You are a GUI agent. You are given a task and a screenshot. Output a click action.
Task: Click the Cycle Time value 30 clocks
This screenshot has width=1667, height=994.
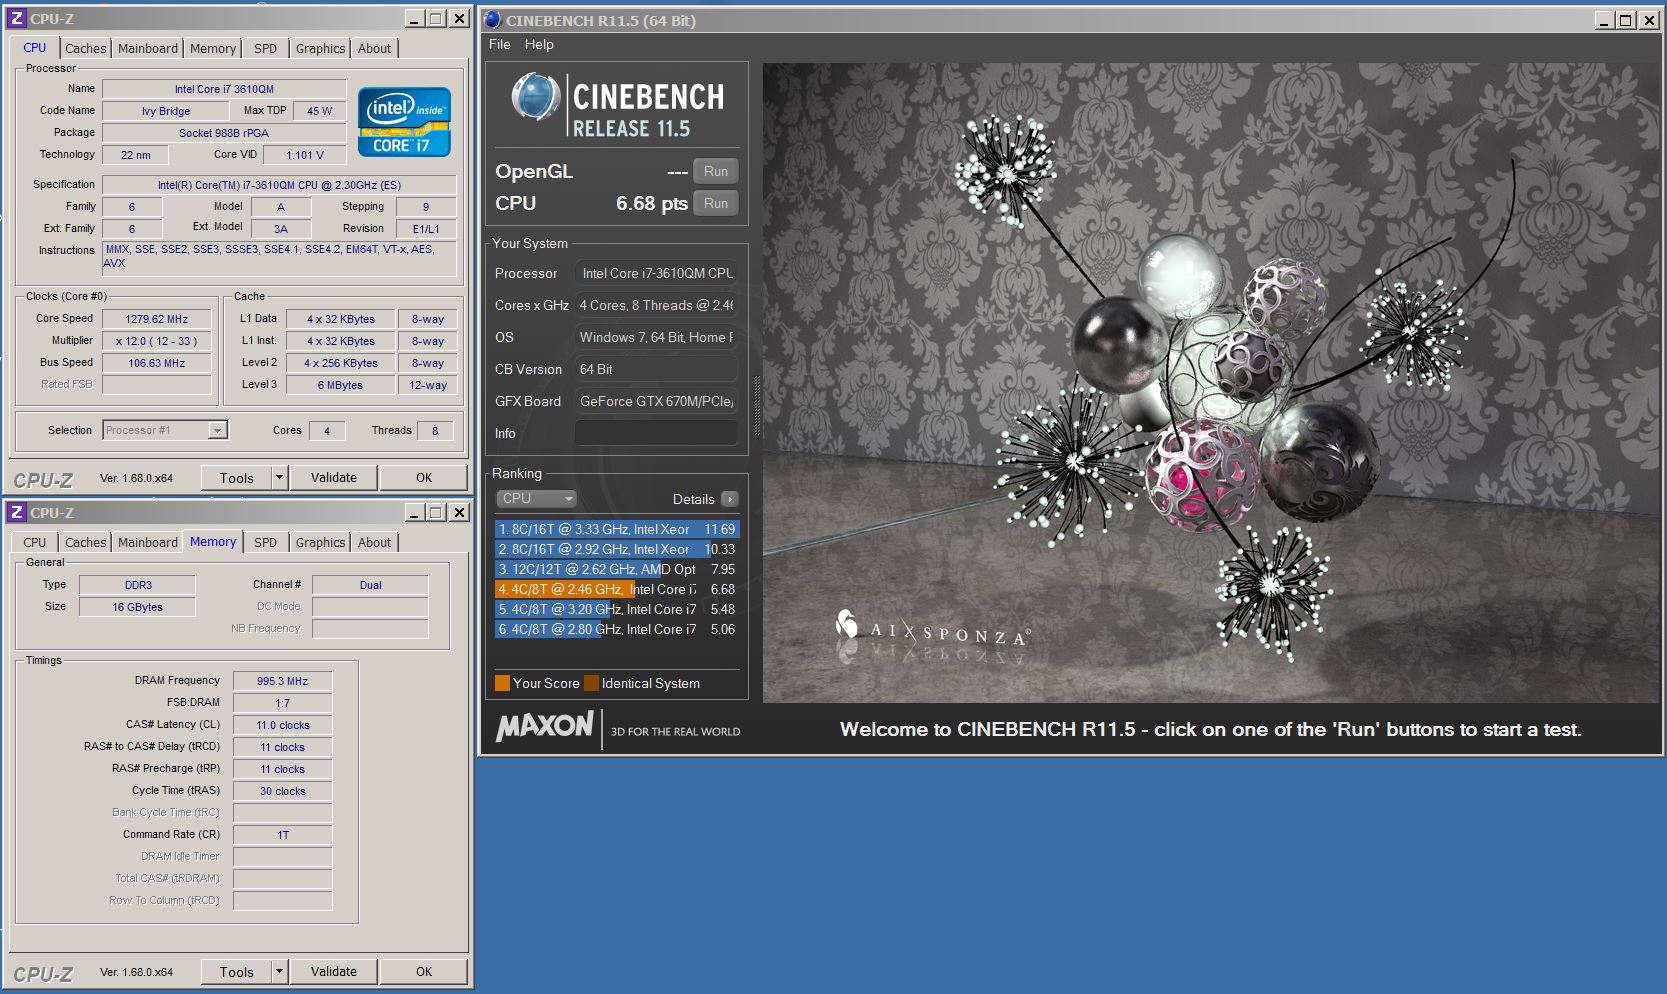point(283,791)
